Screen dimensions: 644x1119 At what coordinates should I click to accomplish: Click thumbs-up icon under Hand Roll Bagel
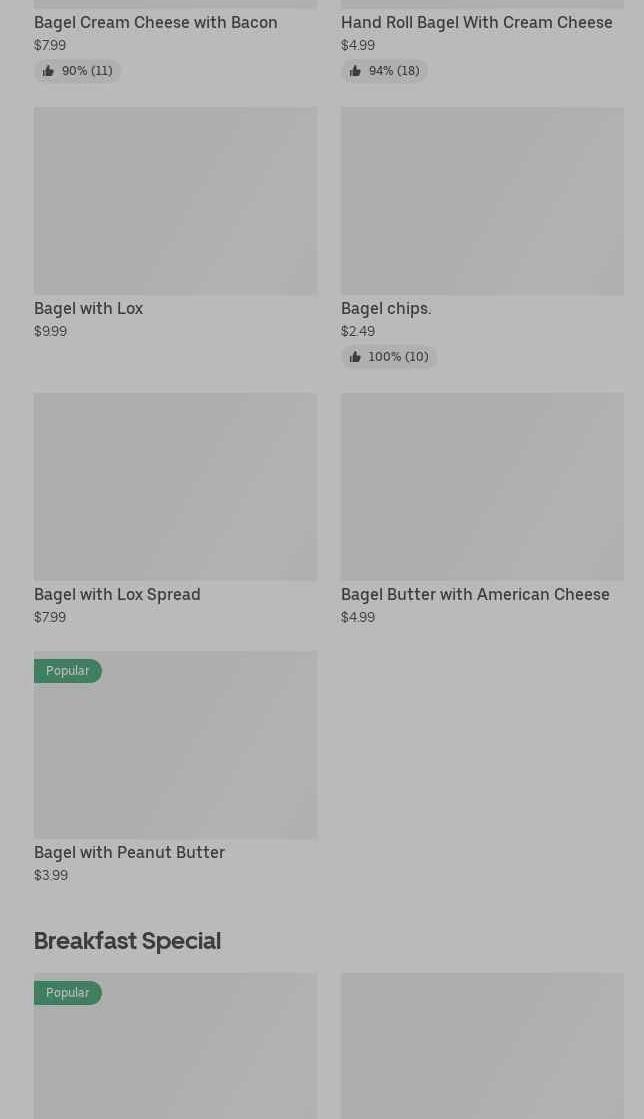click(x=355, y=71)
